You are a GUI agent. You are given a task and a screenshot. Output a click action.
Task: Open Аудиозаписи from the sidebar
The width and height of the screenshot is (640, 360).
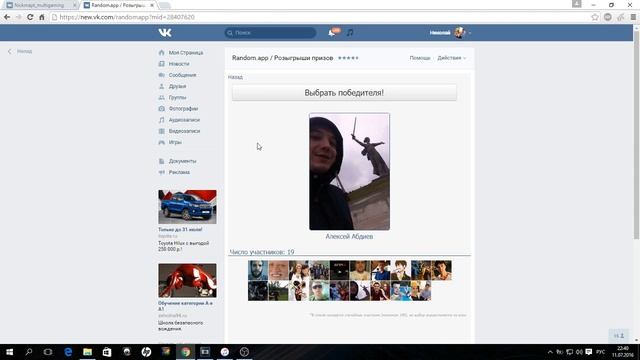pos(184,120)
